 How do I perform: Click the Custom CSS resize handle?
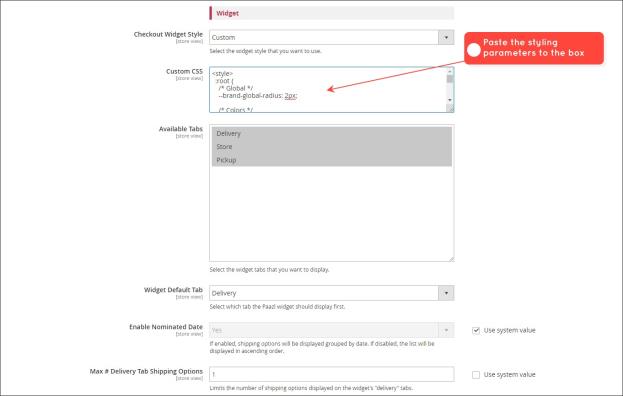pyautogui.click(x=450, y=108)
